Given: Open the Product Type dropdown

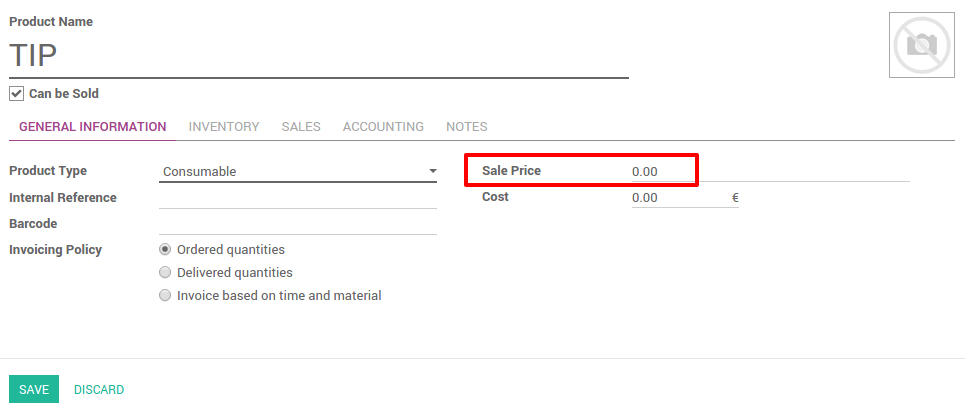Looking at the screenshot, I should click(297, 171).
